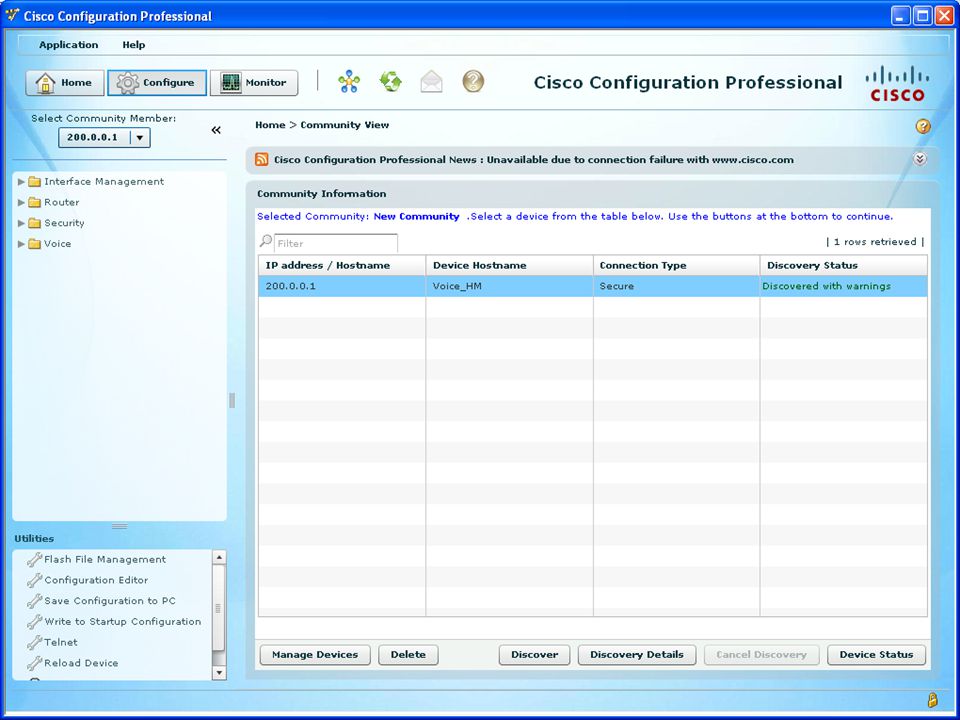Go to the Home view
Screen dimensions: 960x720
click(64, 83)
